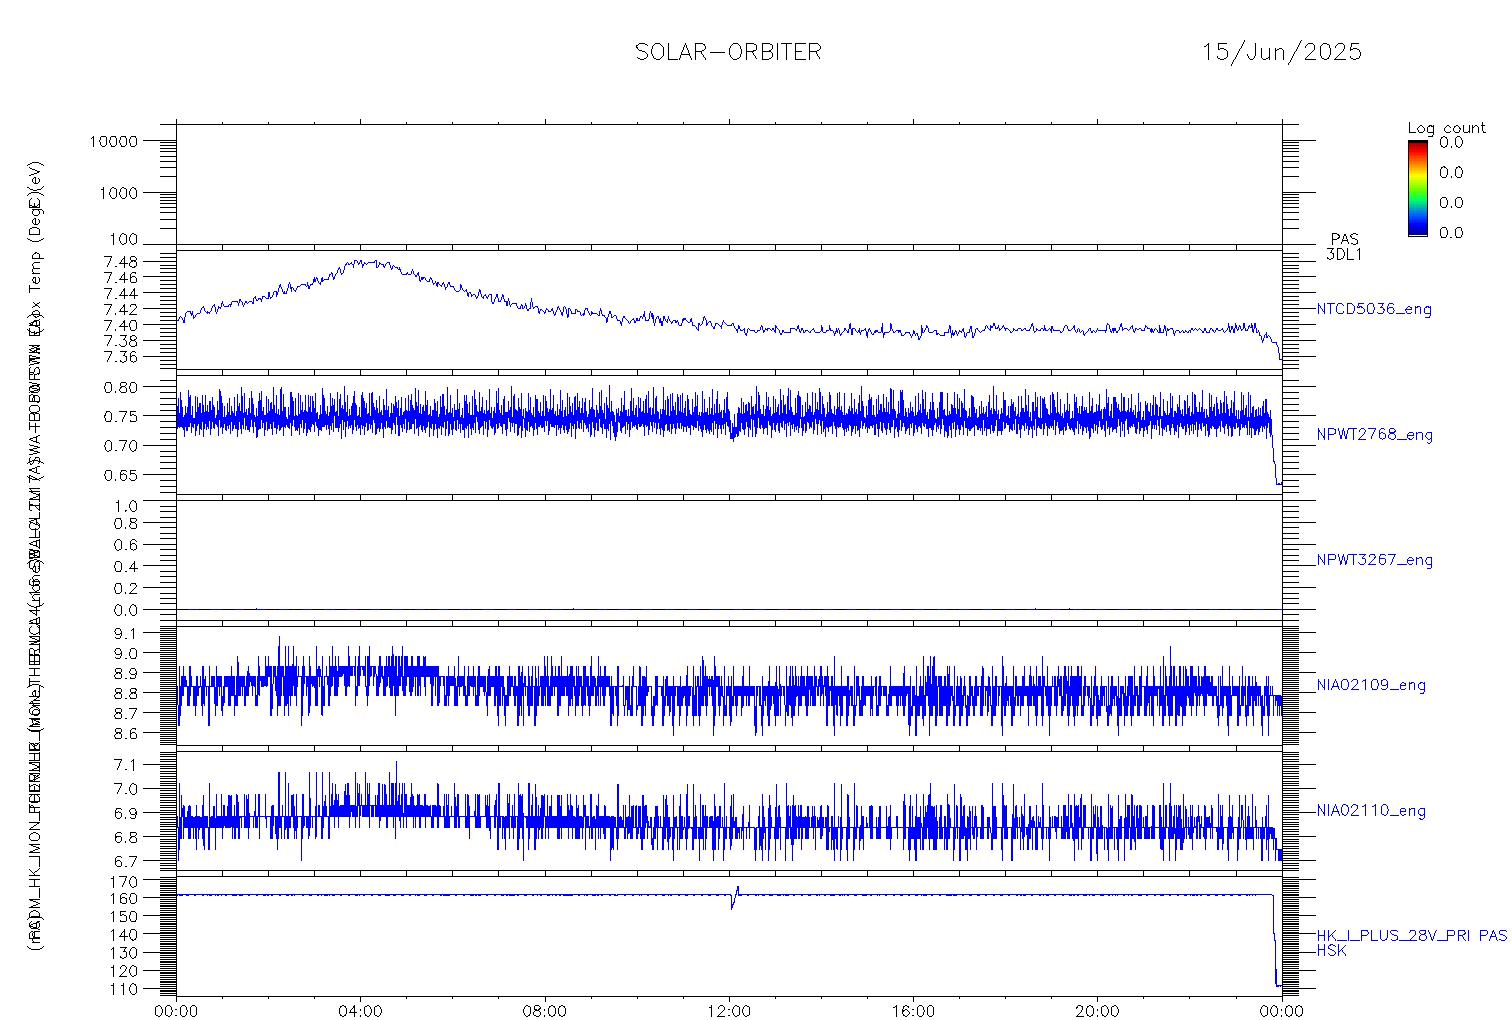The height and width of the screenshot is (1020, 1512).
Task: Click the SOLAR-ORBITER plot title
Action: (728, 52)
